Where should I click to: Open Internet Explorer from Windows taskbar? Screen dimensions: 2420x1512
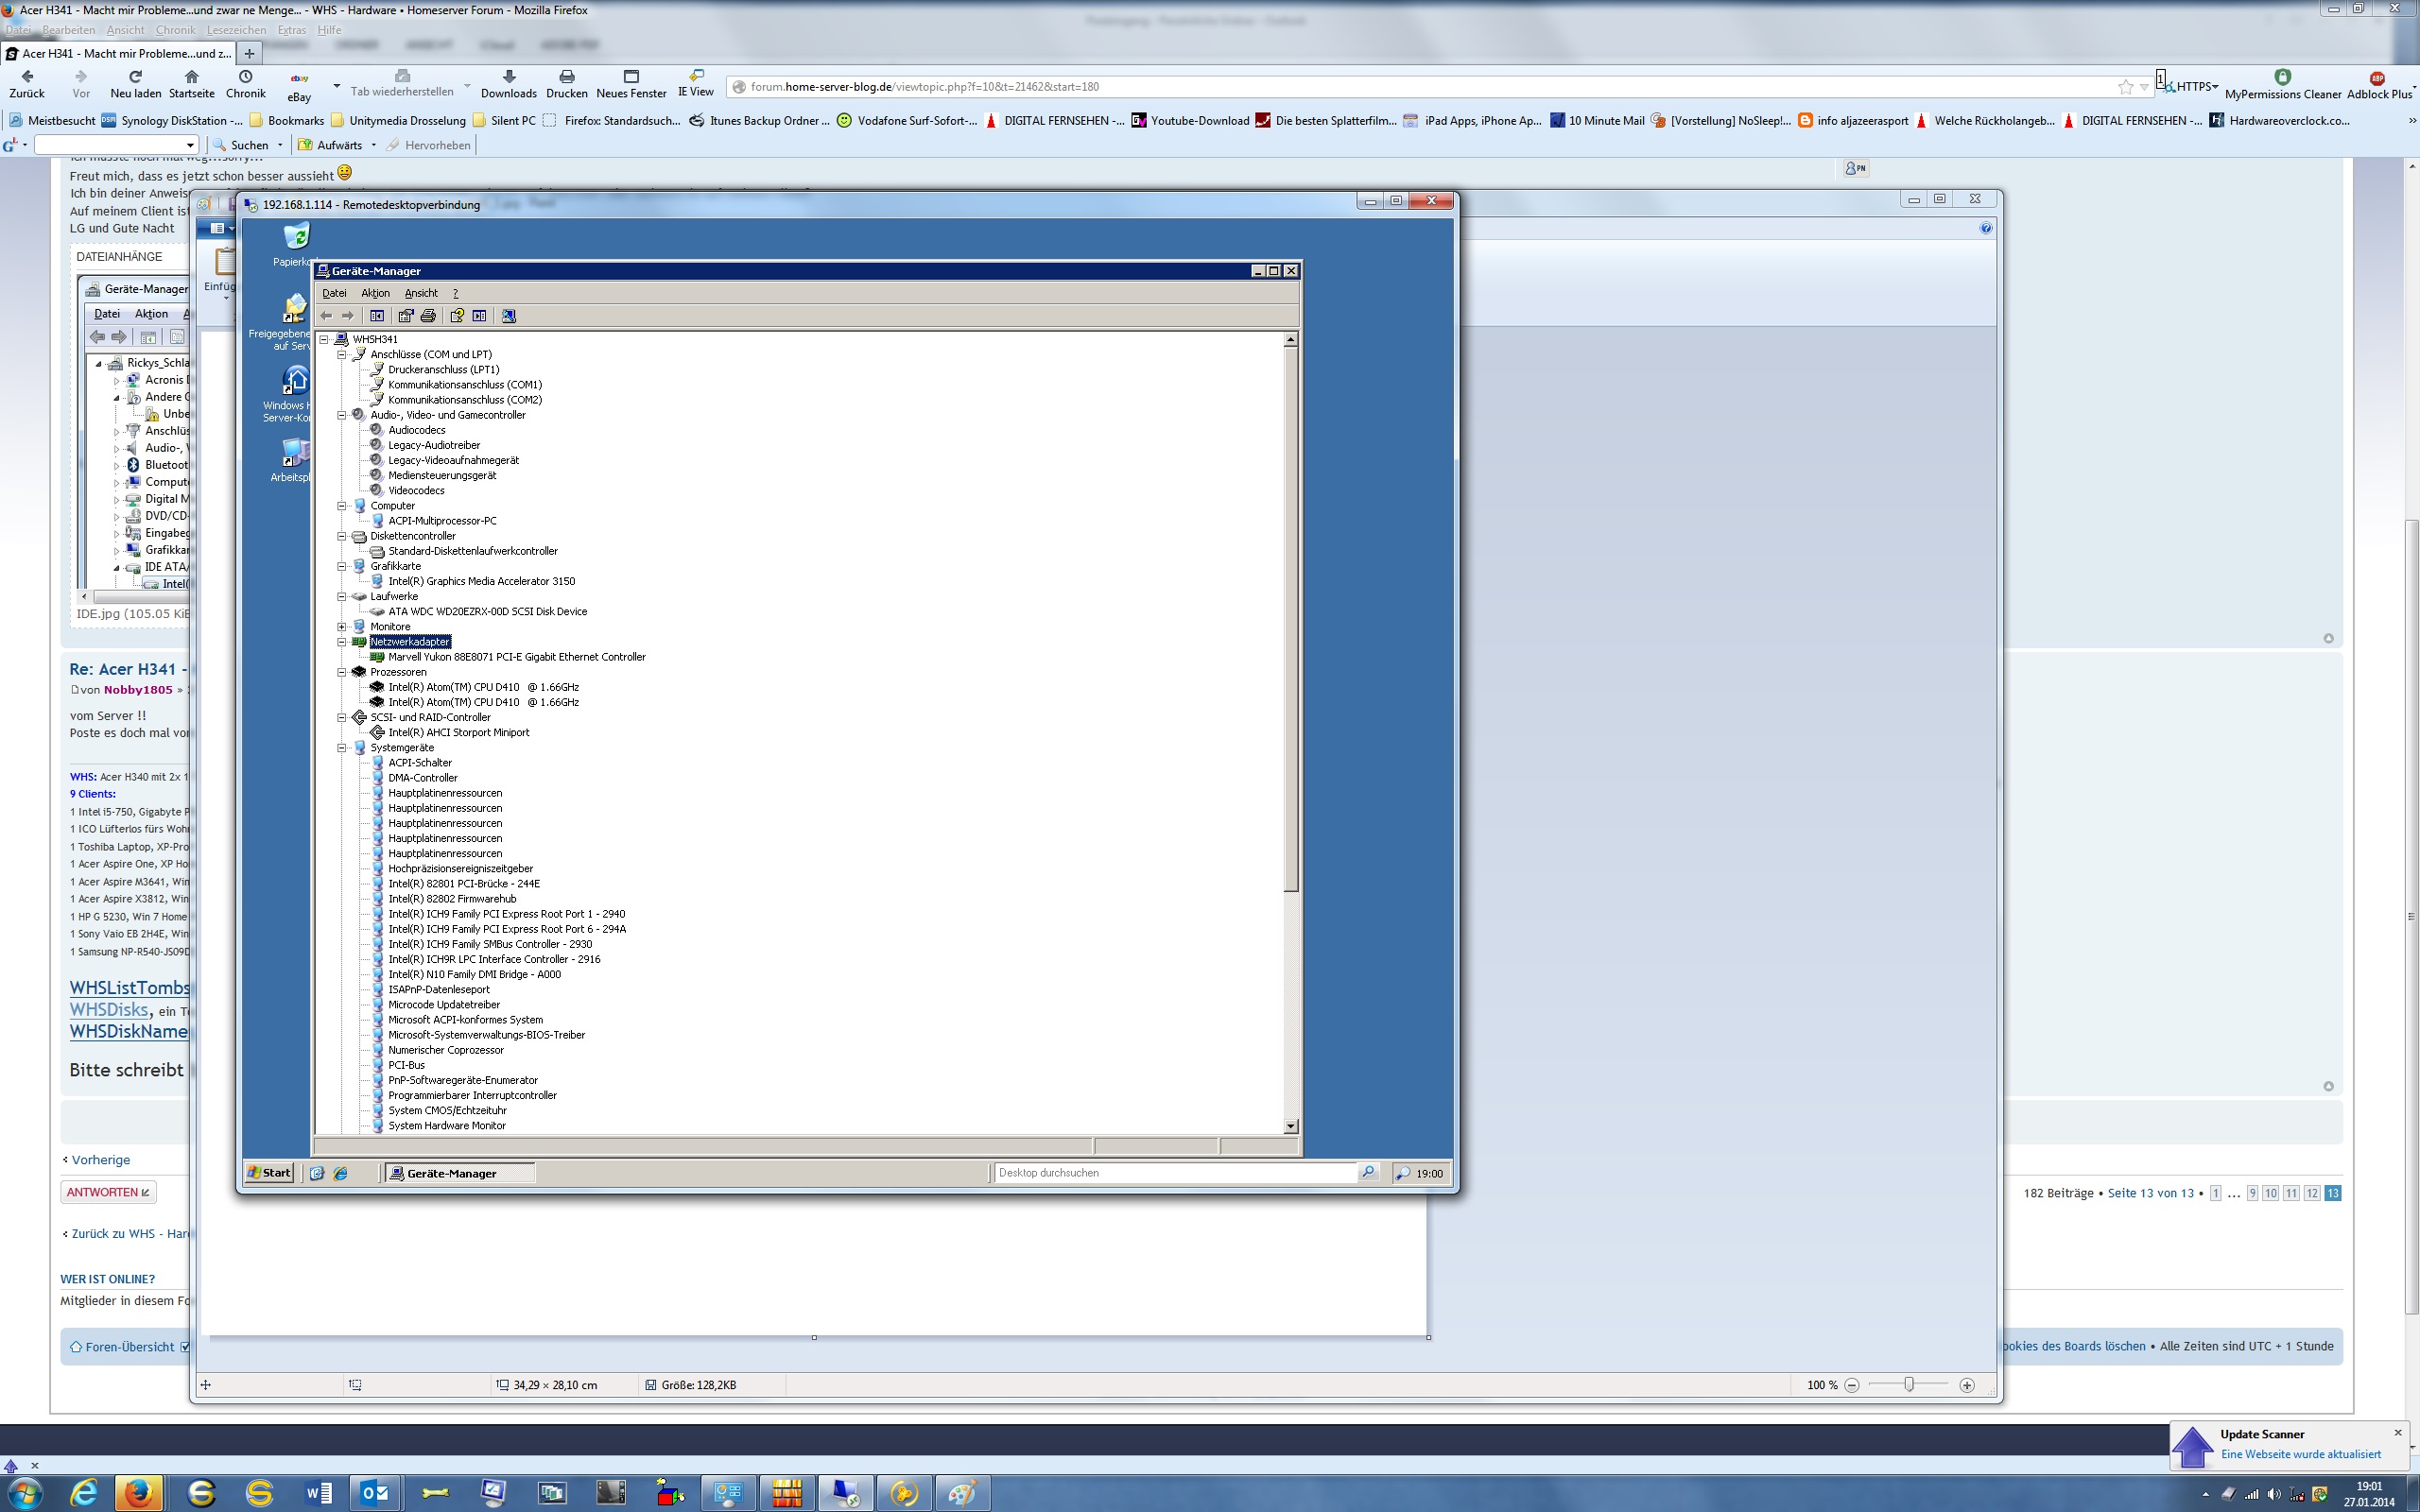(x=84, y=1493)
